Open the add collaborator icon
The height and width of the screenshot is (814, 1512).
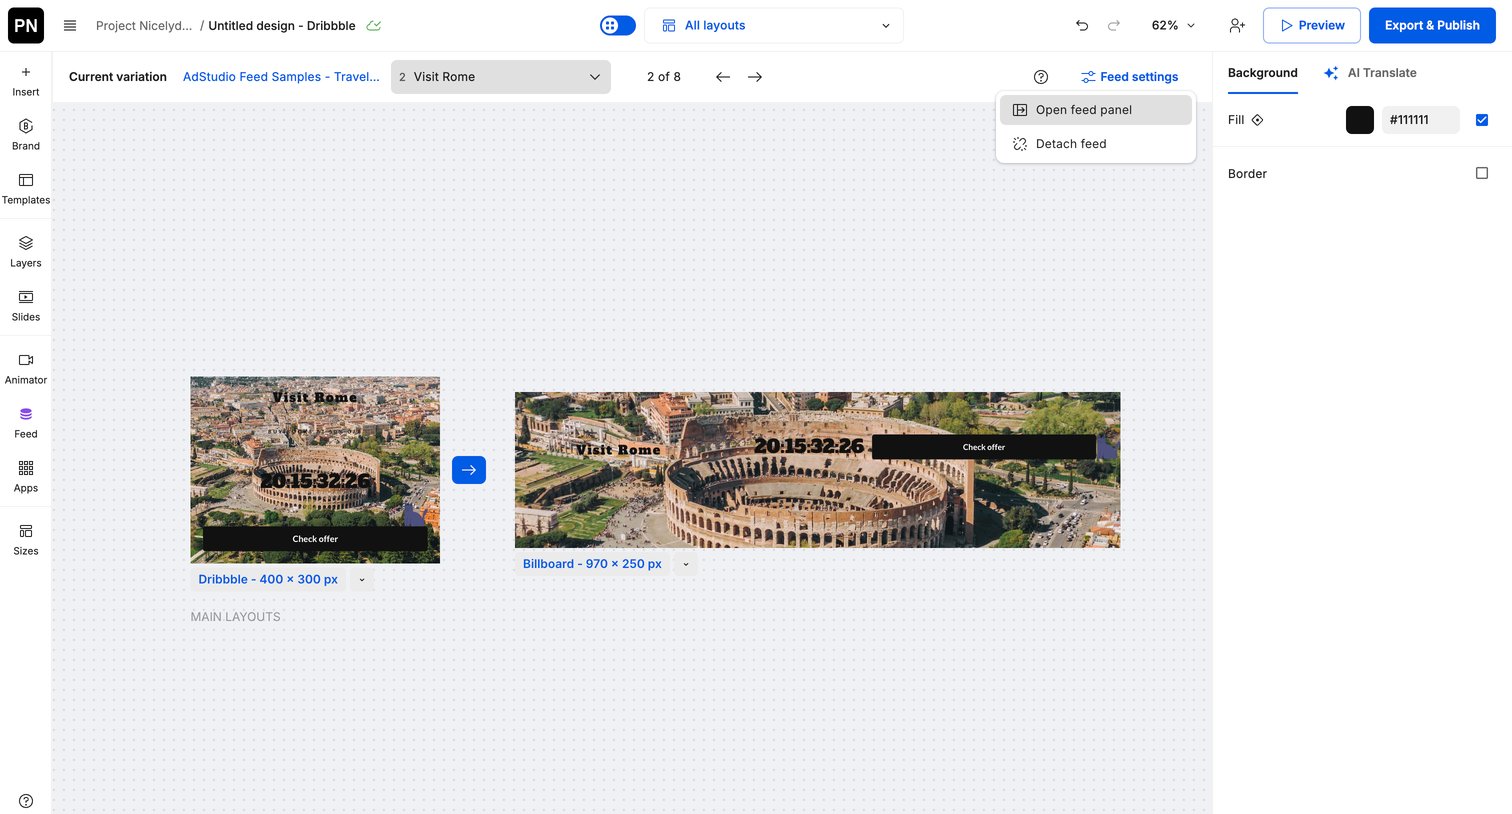click(1237, 25)
